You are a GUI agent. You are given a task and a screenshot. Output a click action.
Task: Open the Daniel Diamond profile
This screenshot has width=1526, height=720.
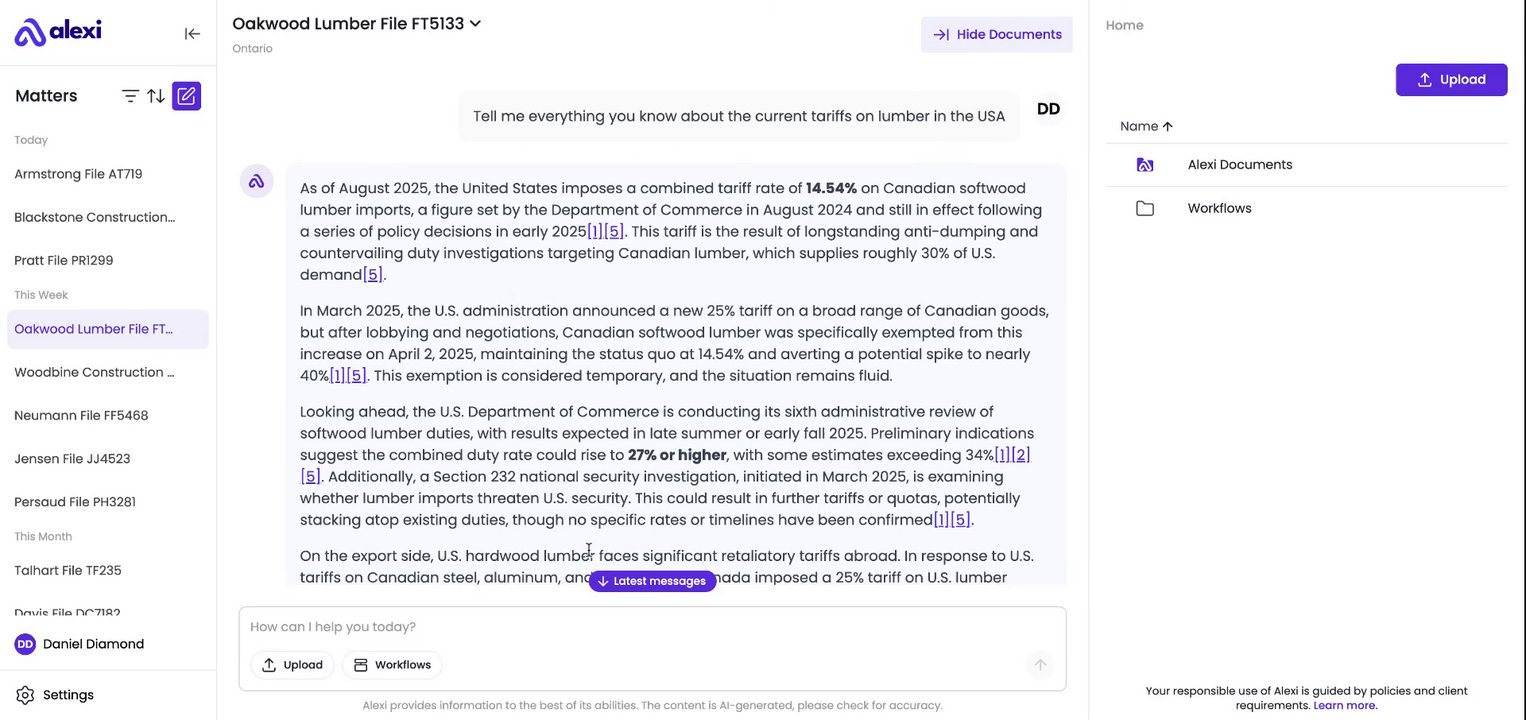(x=93, y=644)
